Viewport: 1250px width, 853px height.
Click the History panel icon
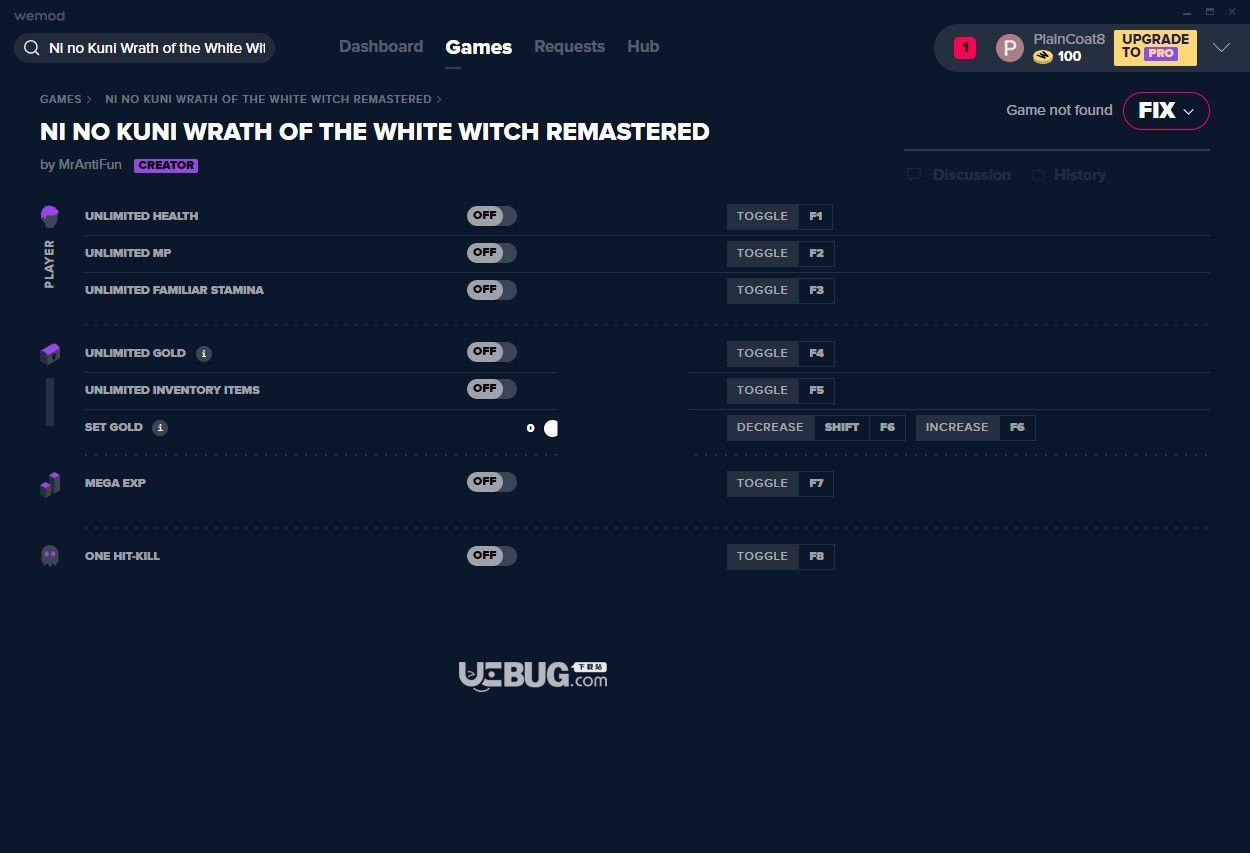(x=1038, y=175)
